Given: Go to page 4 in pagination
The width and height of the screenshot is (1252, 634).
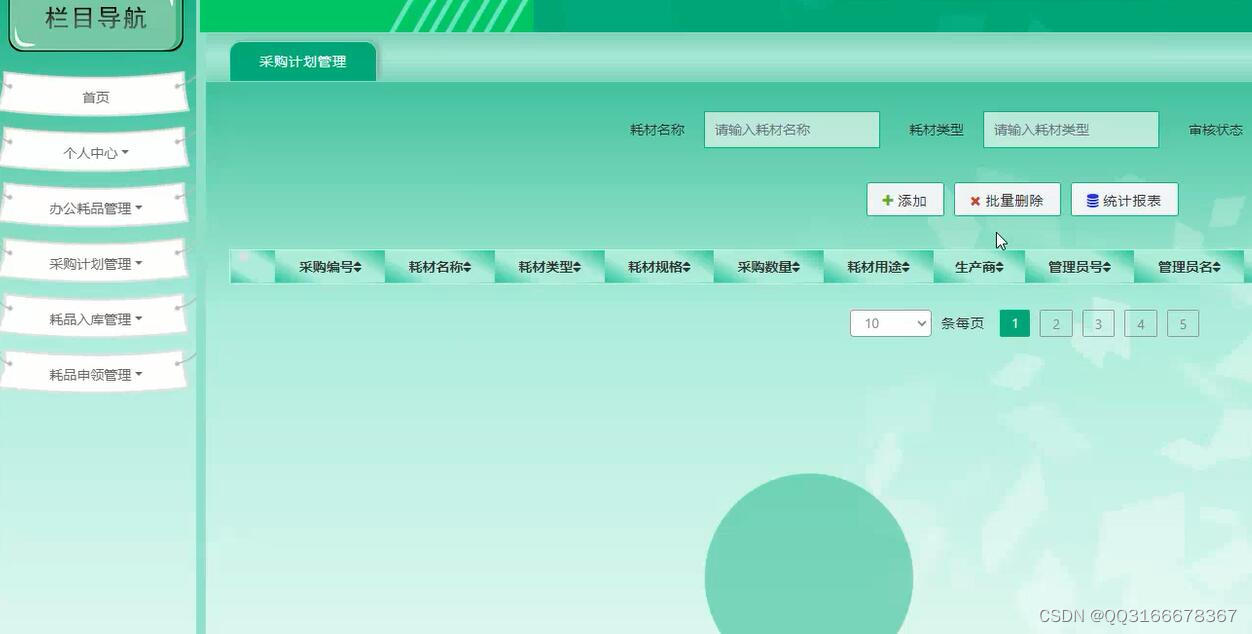Looking at the screenshot, I should click(1140, 323).
